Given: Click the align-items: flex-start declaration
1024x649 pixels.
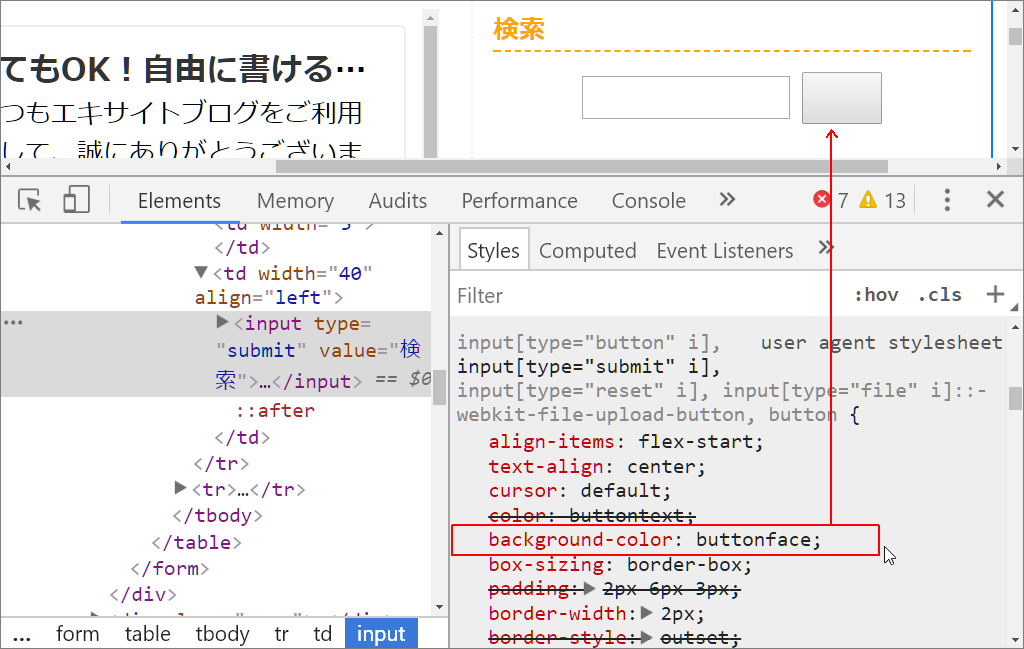Looking at the screenshot, I should [626, 442].
